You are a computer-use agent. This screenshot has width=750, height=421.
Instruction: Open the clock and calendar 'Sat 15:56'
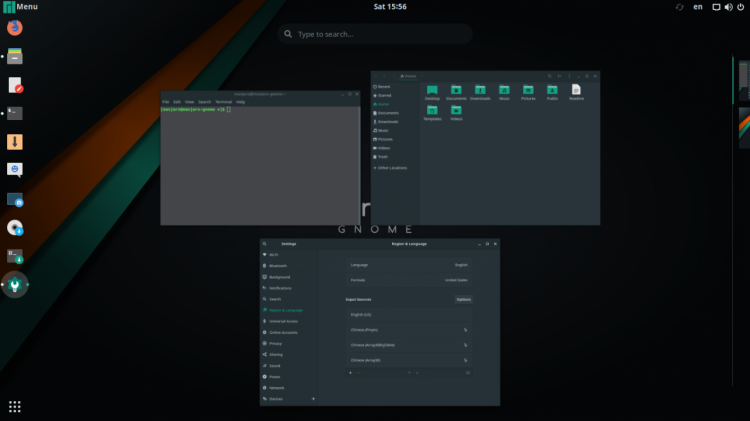tap(390, 7)
